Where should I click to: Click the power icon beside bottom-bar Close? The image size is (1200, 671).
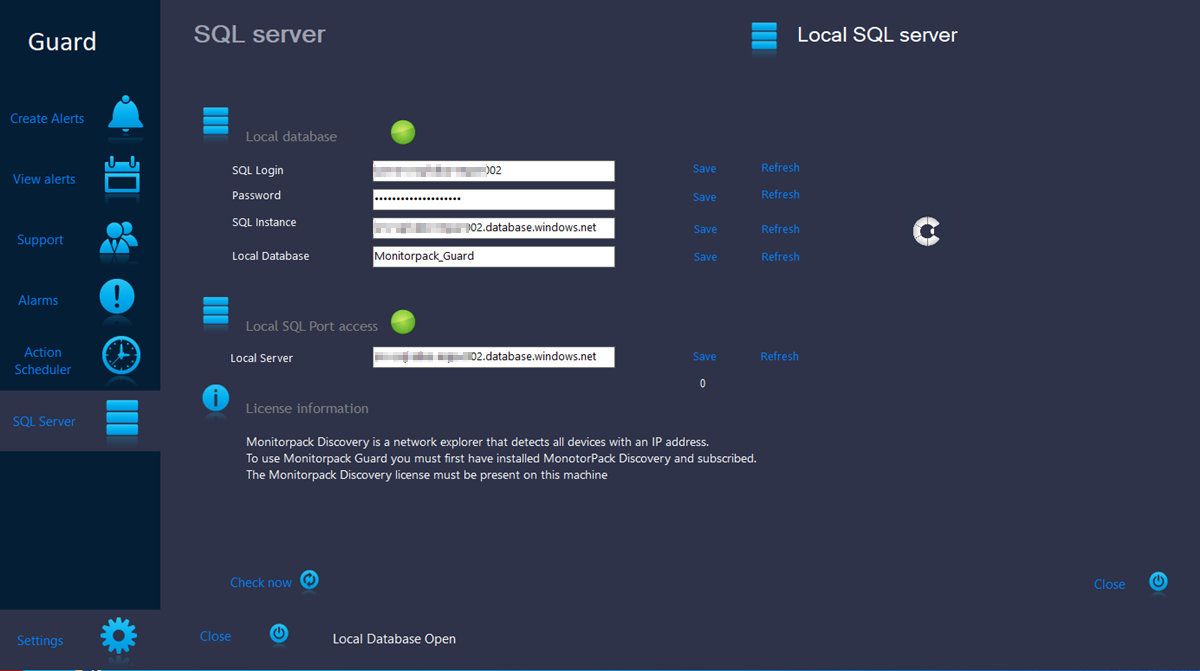pyautogui.click(x=279, y=634)
